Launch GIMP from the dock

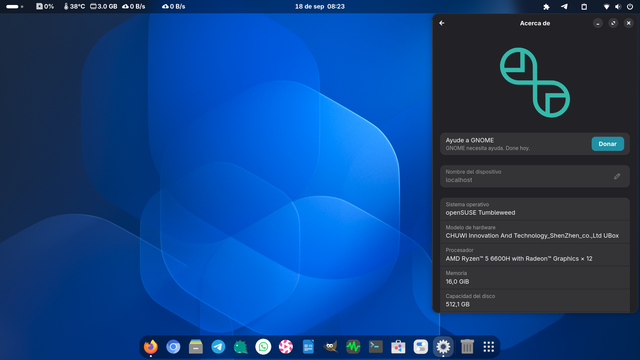(331, 347)
